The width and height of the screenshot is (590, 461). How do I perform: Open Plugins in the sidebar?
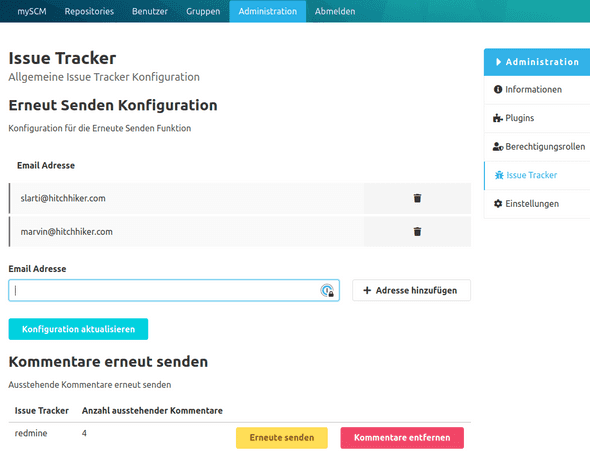537,118
